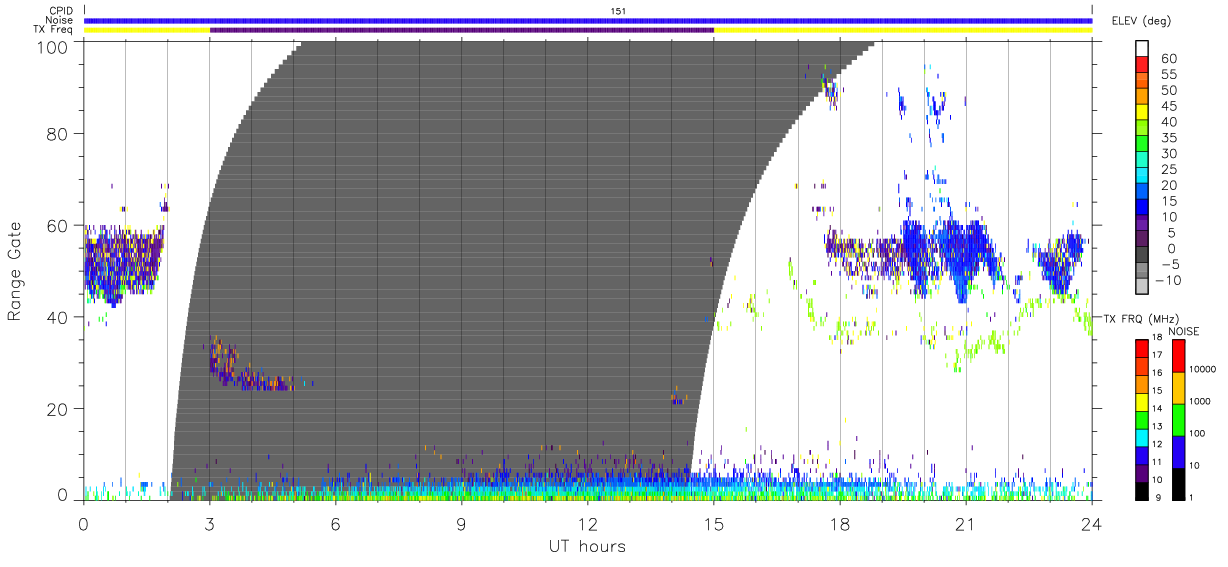This screenshot has width=1228, height=567.
Task: Click the '30' label on ELEV legend
Action: coord(1169,154)
